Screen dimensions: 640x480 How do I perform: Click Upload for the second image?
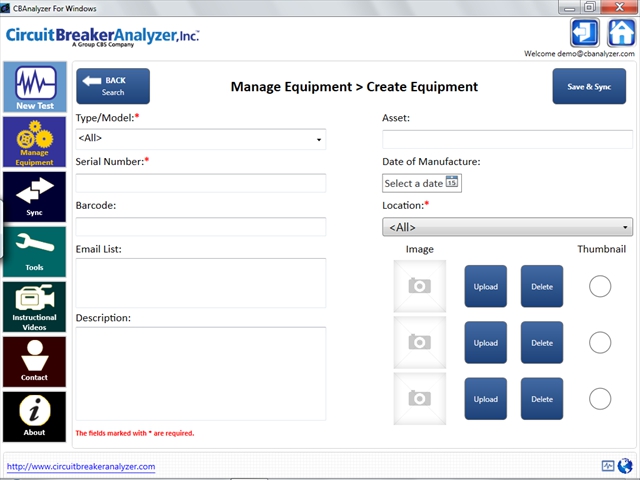coord(486,342)
